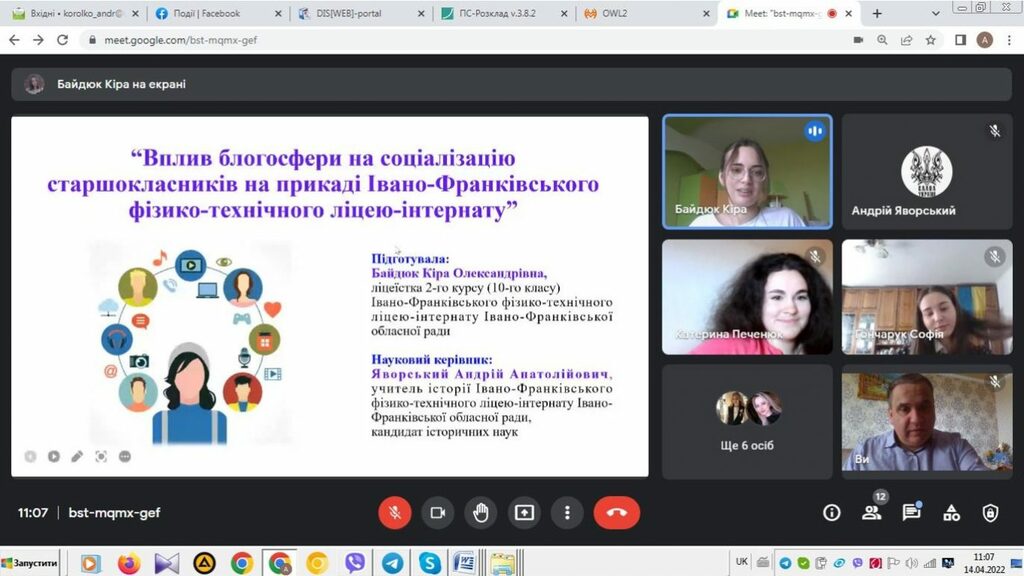Unmute the microphone in the call controls
The height and width of the screenshot is (576, 1024).
pyautogui.click(x=394, y=513)
